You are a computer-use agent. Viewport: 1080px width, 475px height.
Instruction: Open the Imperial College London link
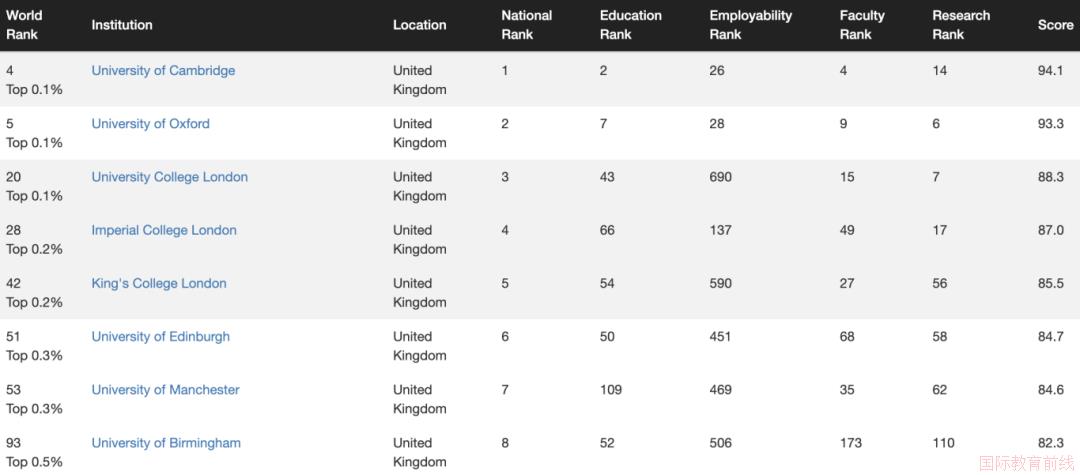164,230
